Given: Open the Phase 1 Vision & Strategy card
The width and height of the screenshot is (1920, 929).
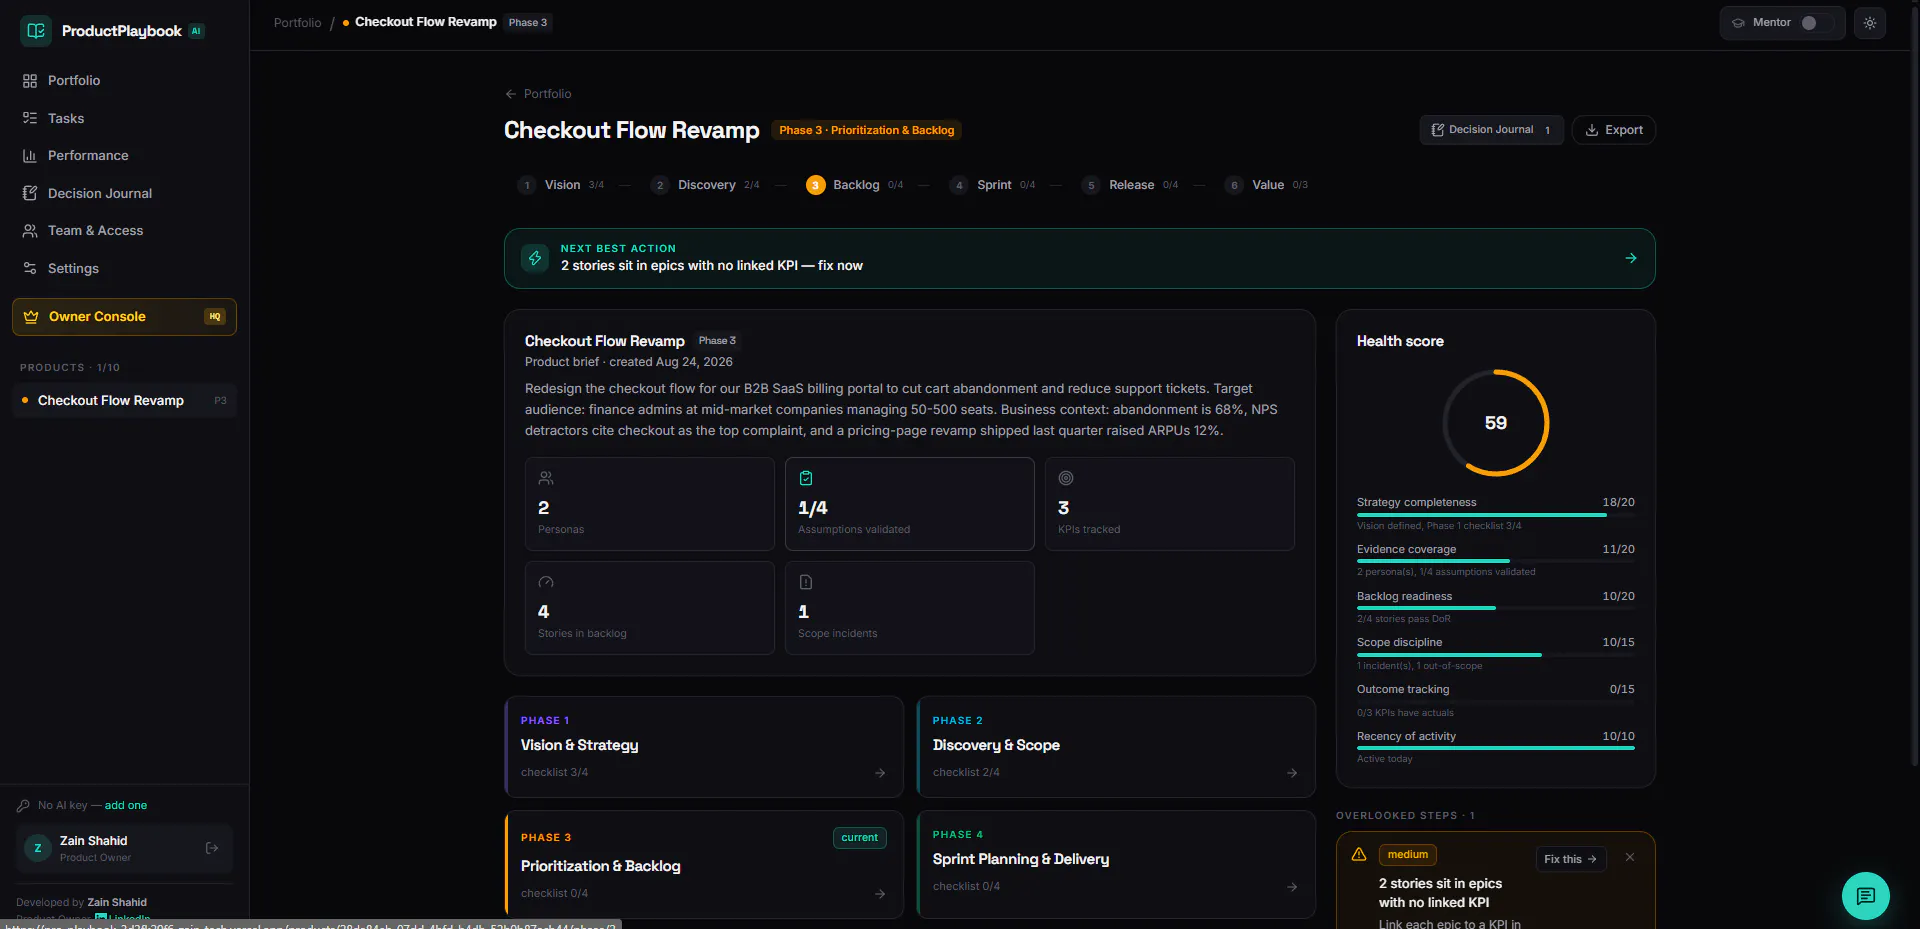Looking at the screenshot, I should (704, 747).
